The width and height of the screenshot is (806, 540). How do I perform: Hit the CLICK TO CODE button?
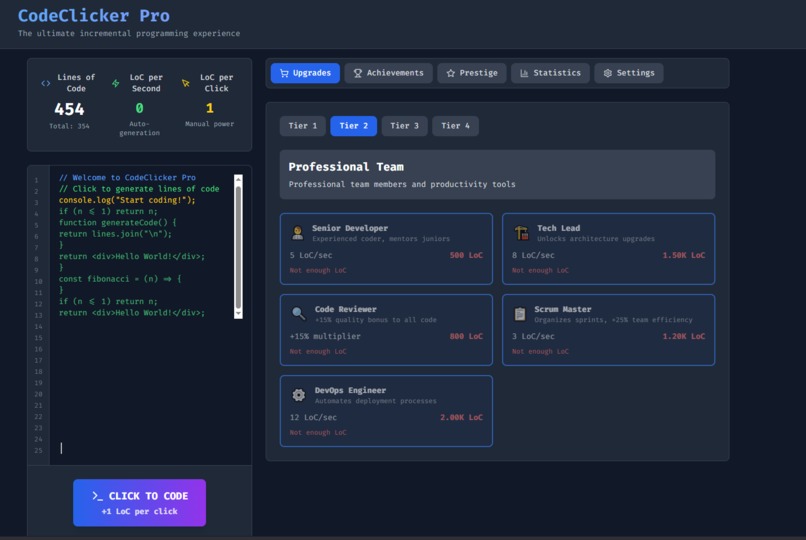click(x=139, y=502)
